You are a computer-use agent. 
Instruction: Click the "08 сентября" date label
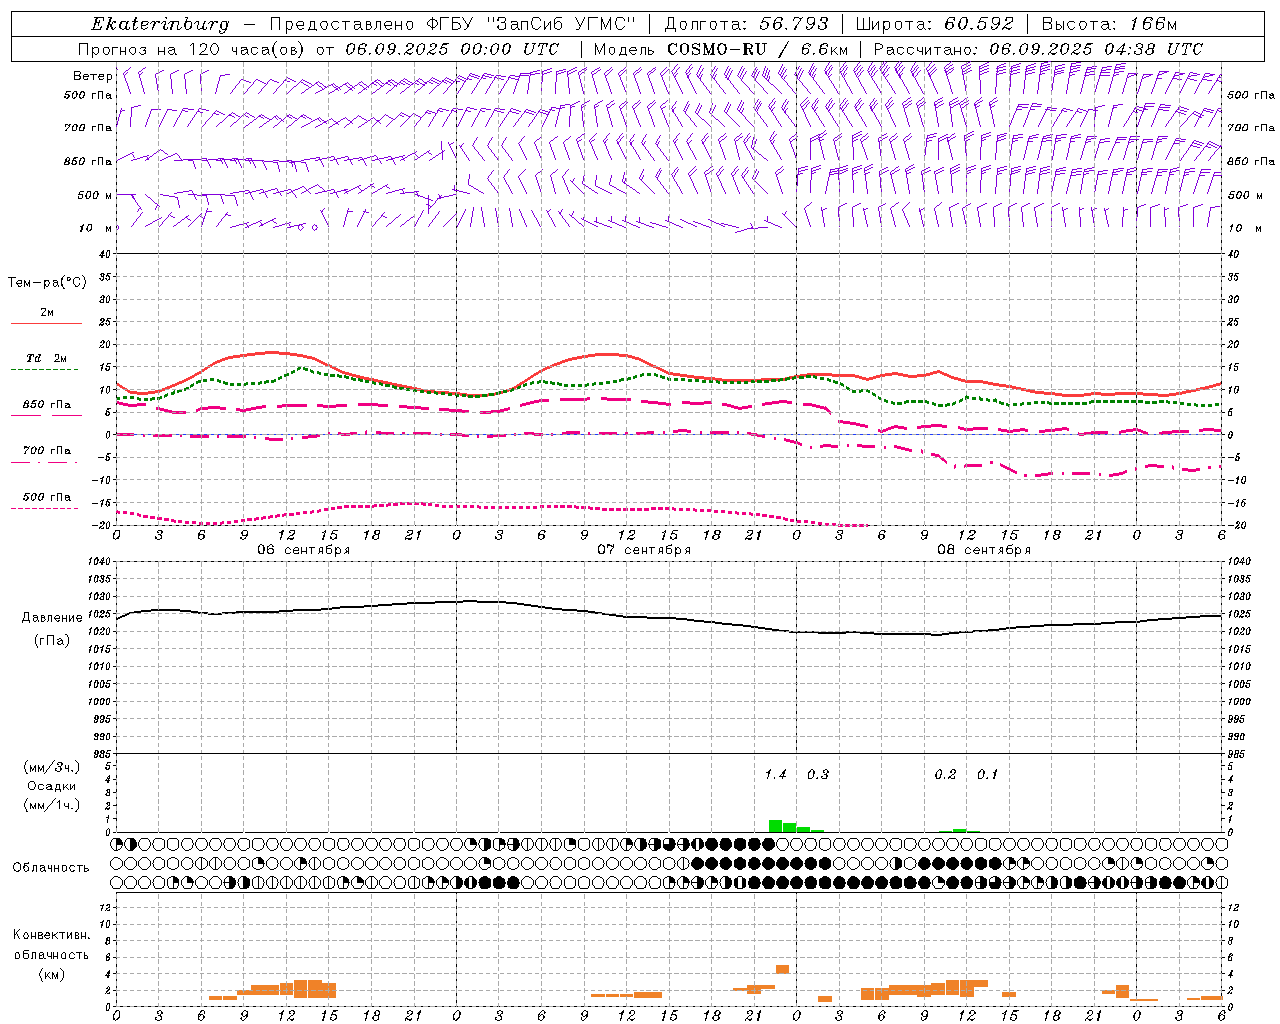point(984,550)
